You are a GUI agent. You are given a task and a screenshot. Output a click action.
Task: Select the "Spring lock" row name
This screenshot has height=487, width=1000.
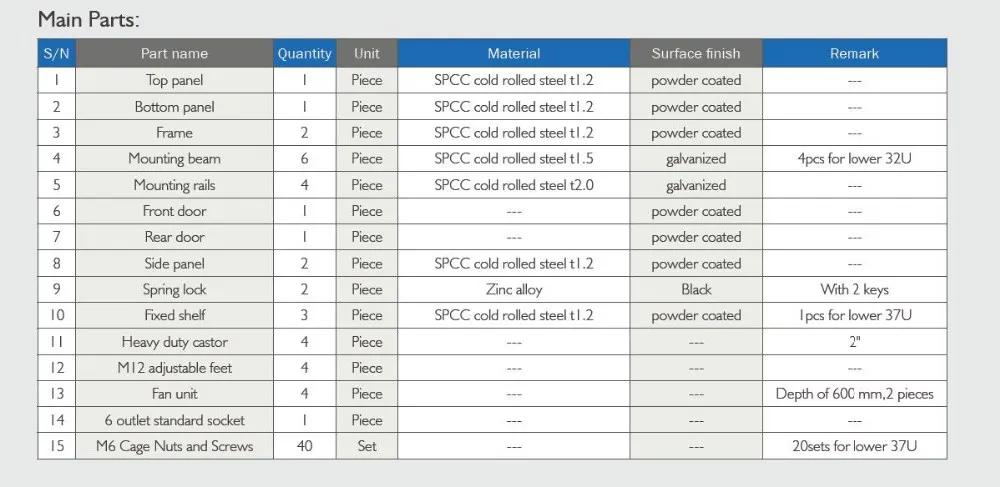point(174,289)
